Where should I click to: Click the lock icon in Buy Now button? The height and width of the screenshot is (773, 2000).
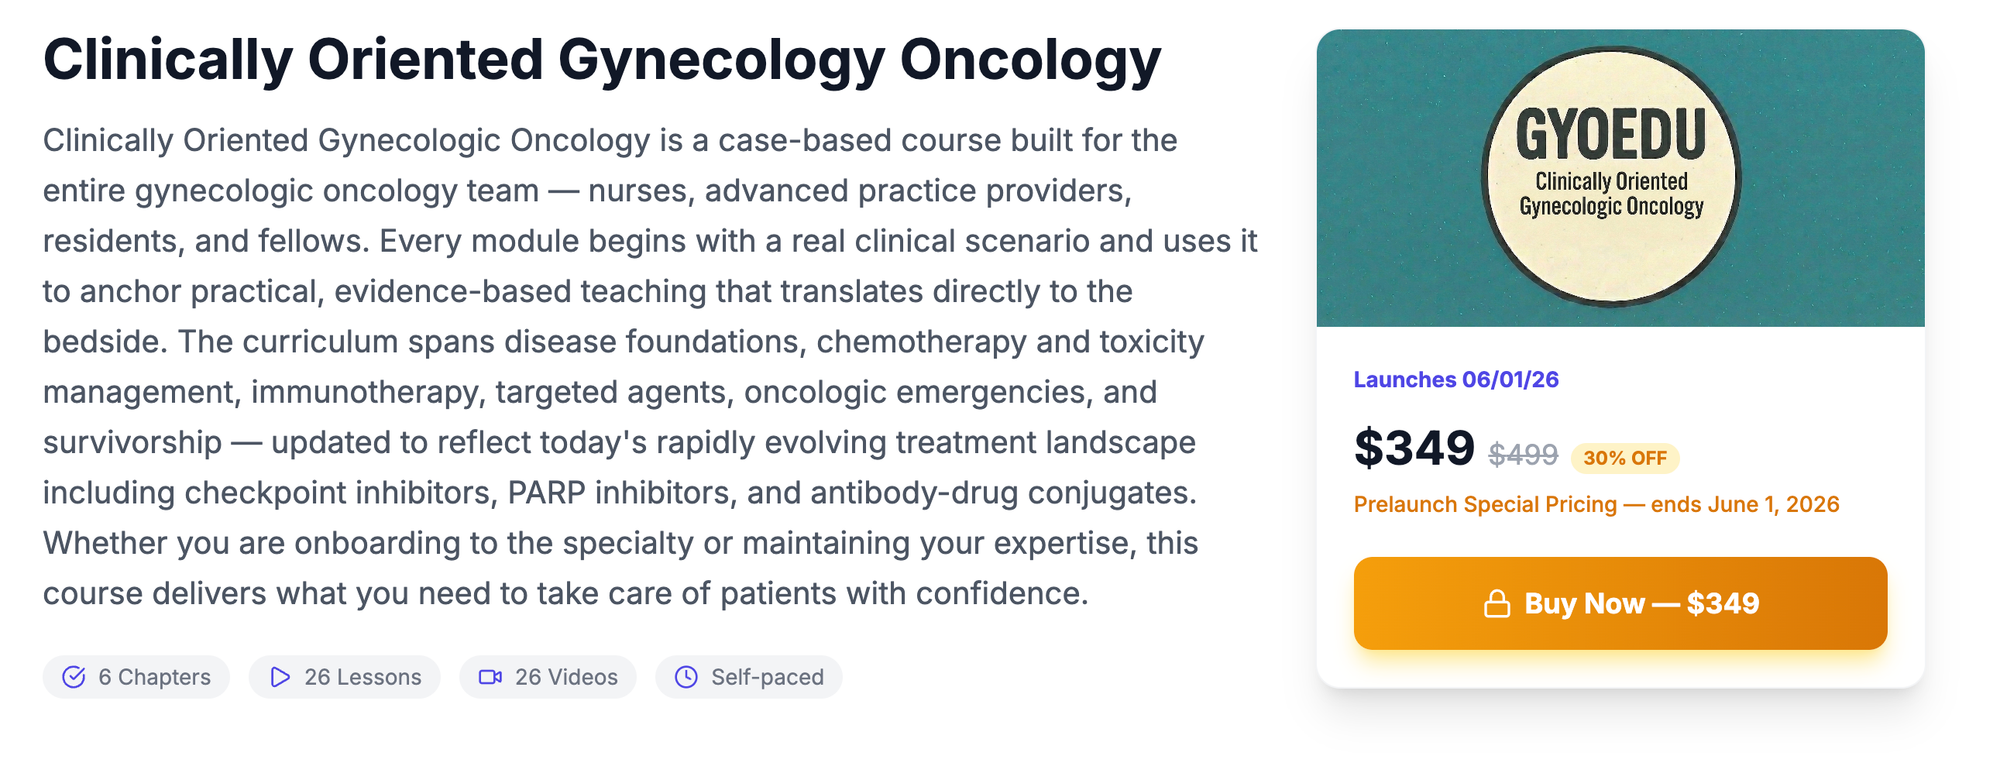tap(1496, 604)
